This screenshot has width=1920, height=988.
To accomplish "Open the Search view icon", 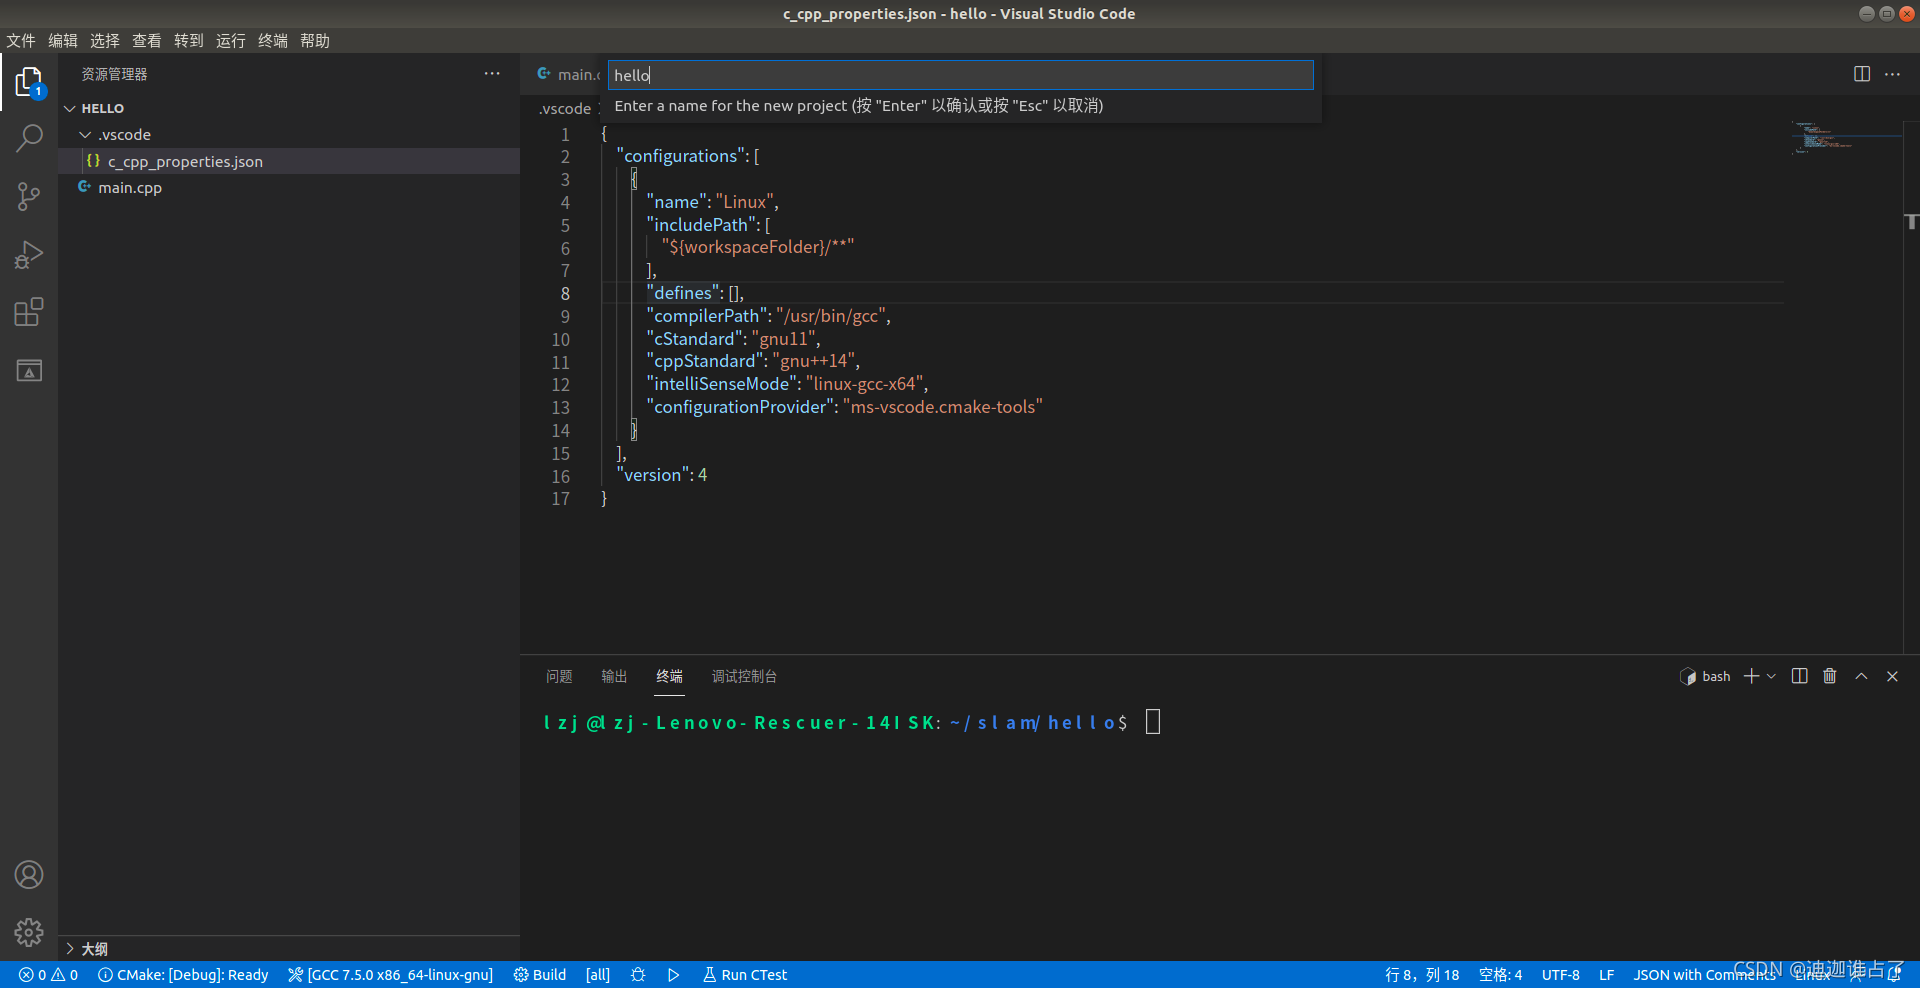I will (x=29, y=138).
